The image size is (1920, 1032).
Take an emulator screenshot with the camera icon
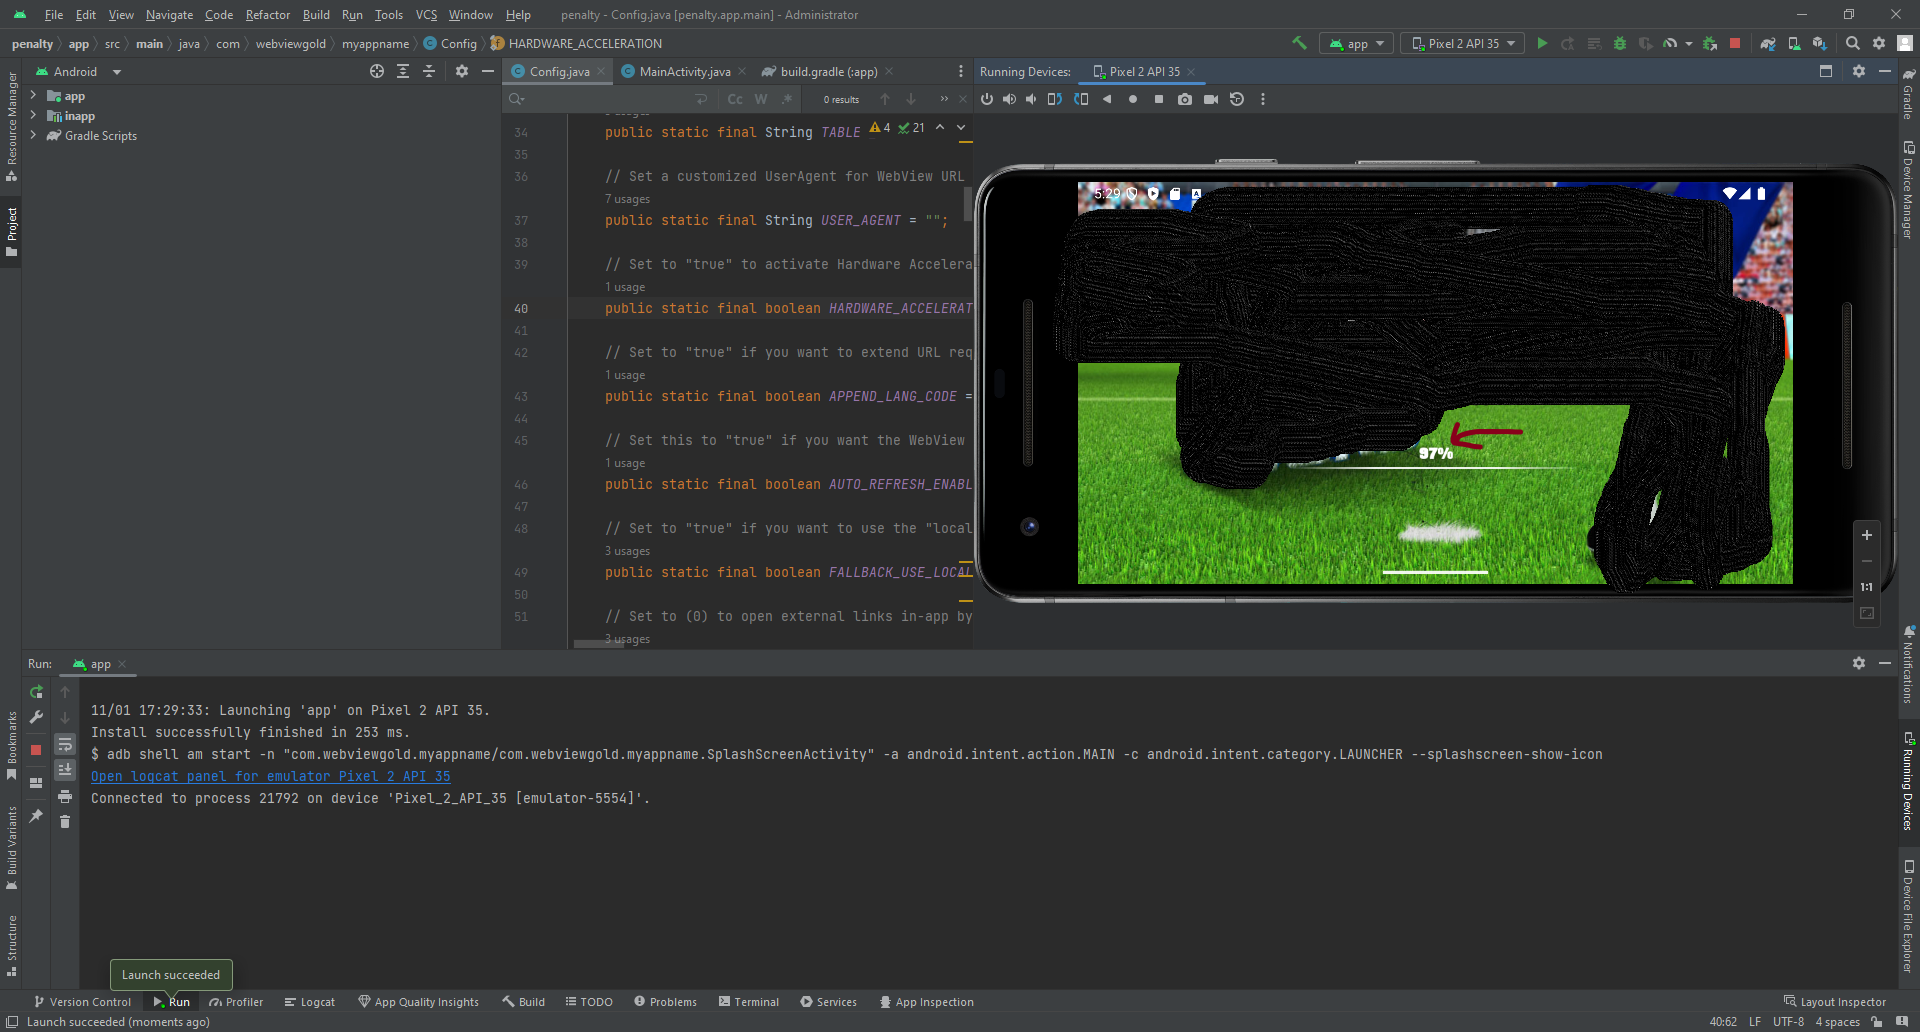[1185, 99]
